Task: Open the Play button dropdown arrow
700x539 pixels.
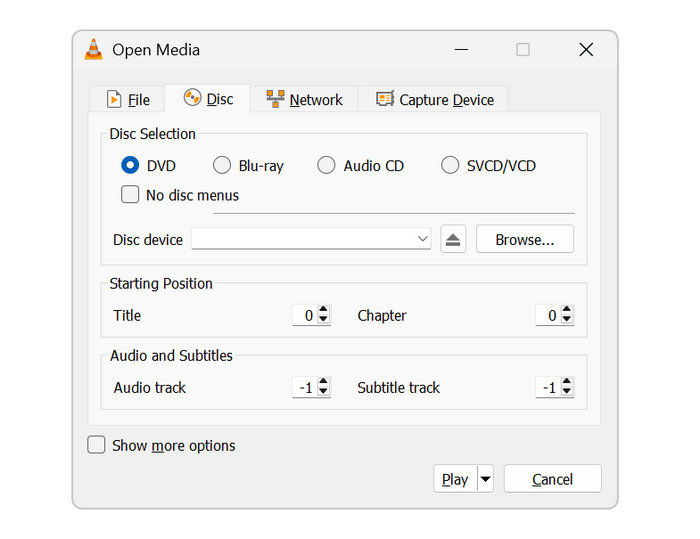Action: 485,479
